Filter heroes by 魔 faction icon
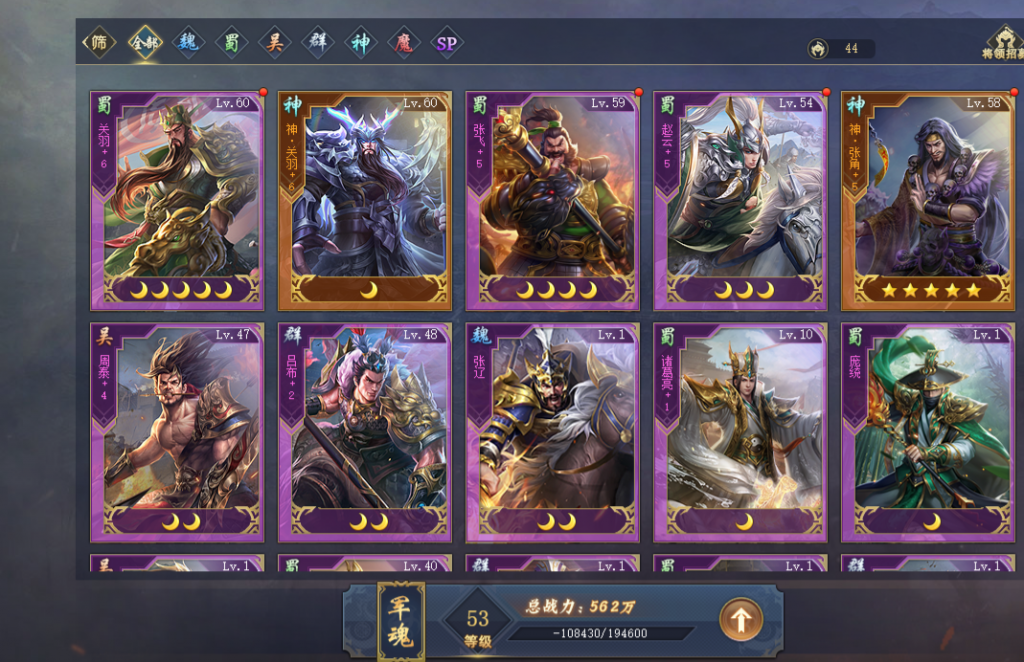 coord(404,42)
